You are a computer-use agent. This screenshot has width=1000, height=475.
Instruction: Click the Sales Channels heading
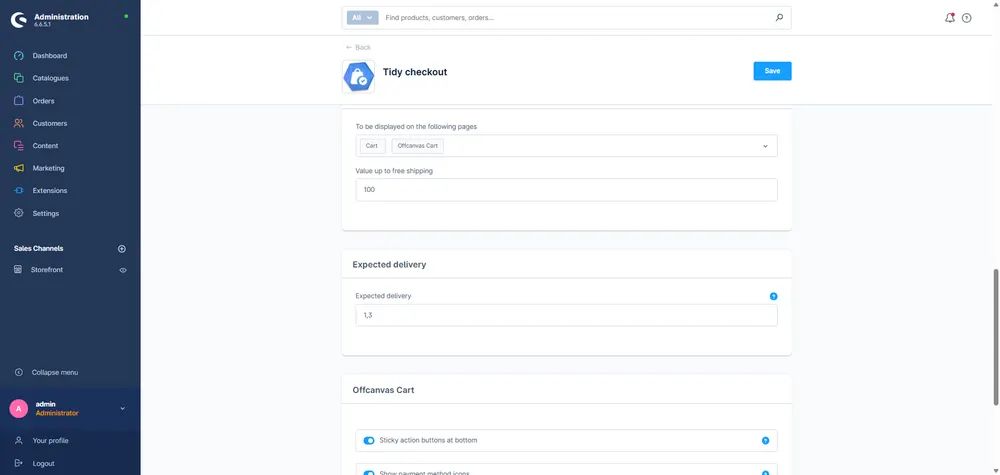coord(38,249)
